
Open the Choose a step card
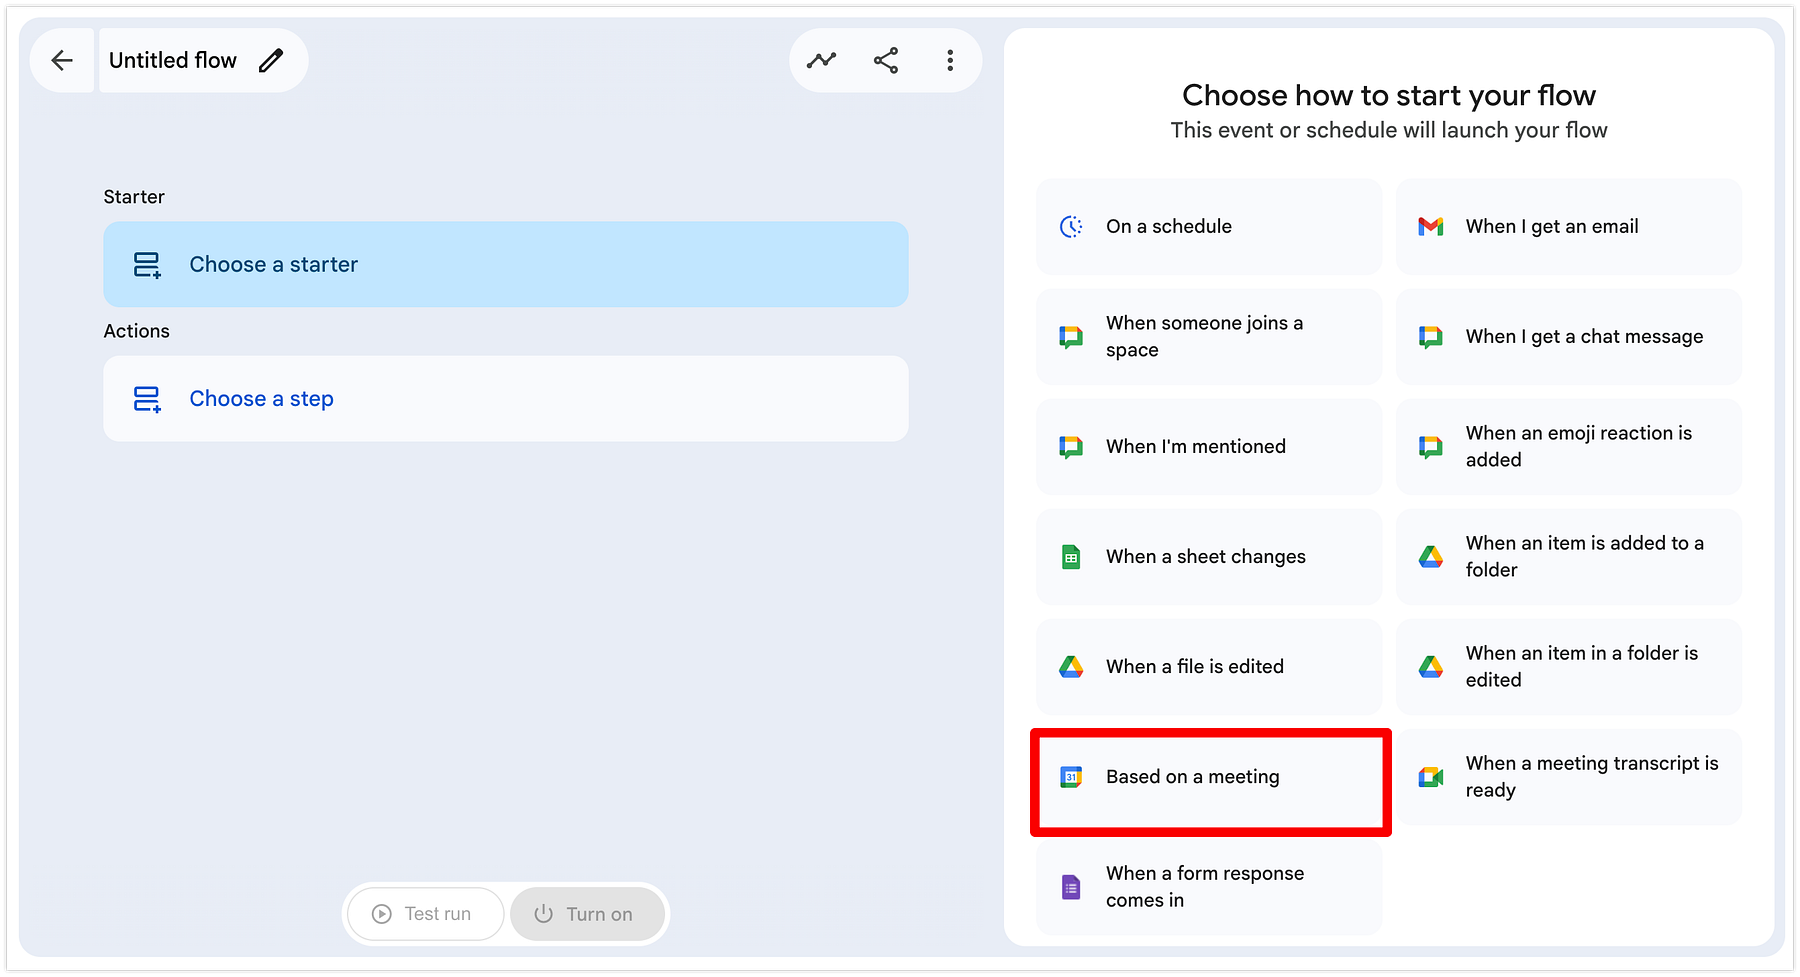[506, 399]
